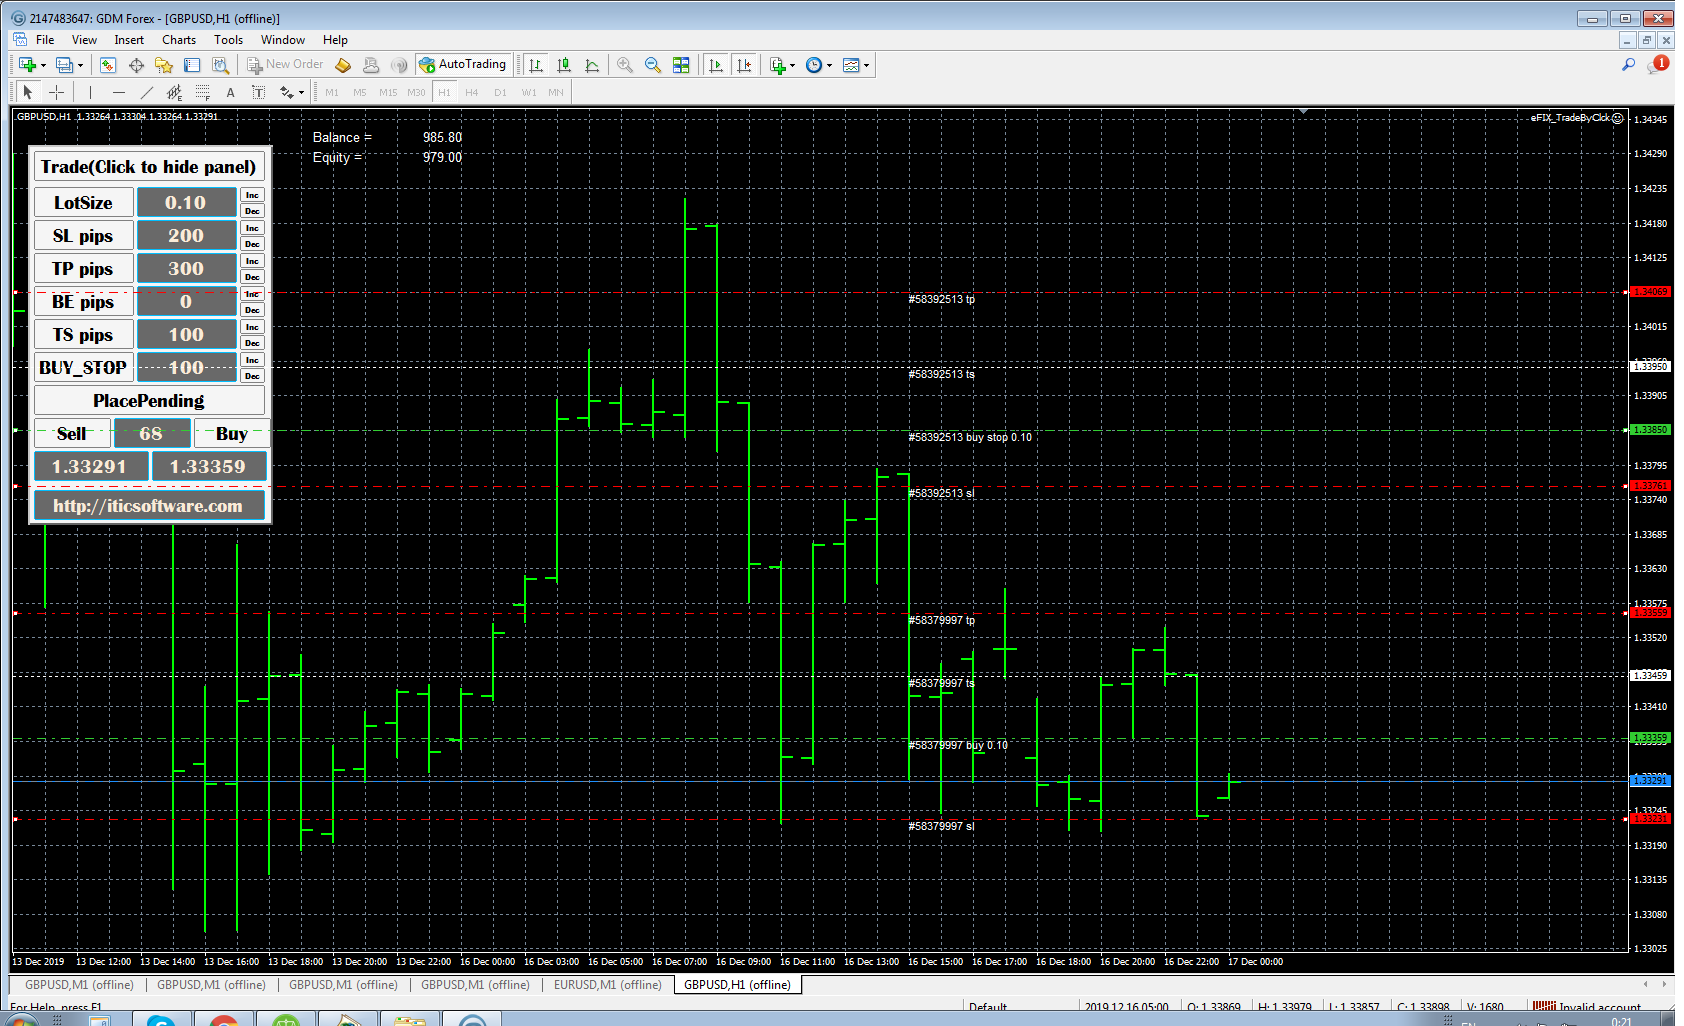Insert a text label on the chart
The image size is (1684, 1026).
click(257, 91)
